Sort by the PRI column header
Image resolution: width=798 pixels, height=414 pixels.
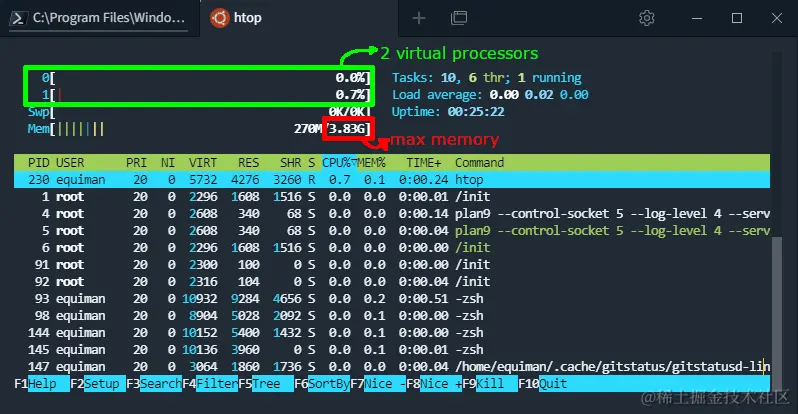click(x=136, y=163)
